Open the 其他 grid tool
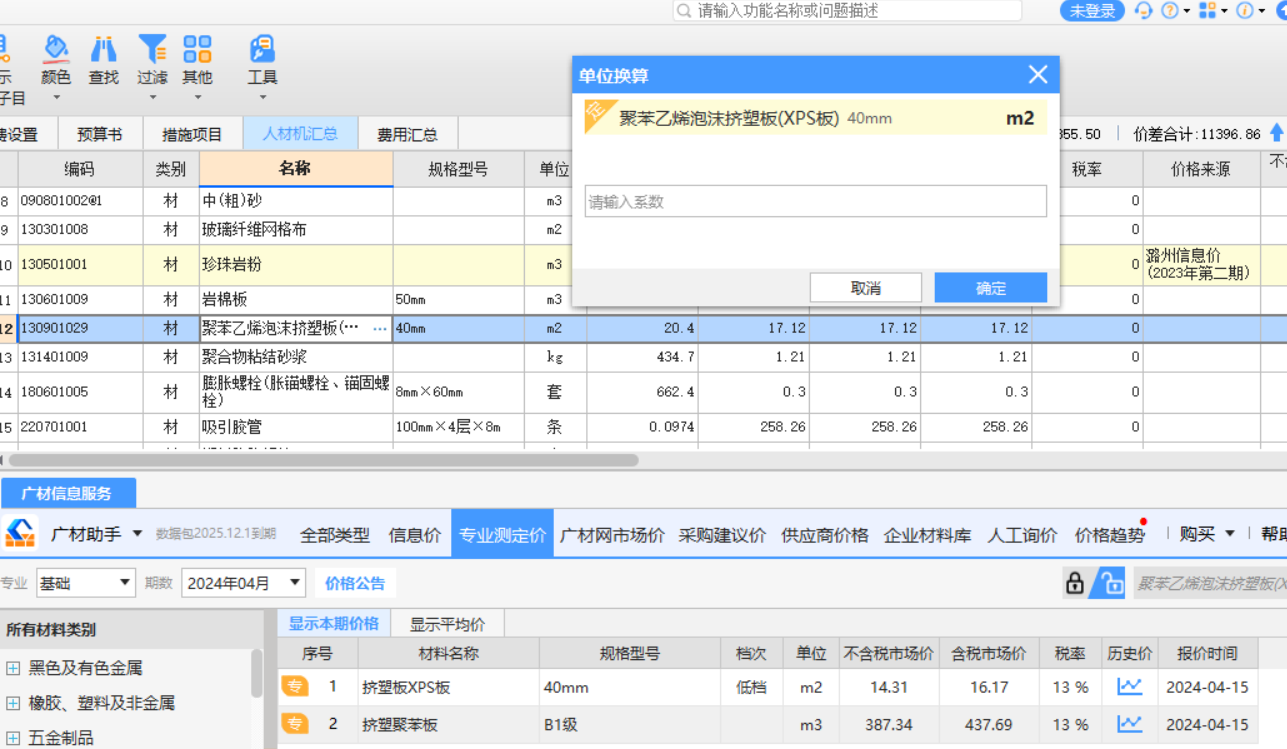The width and height of the screenshot is (1287, 749). [197, 60]
